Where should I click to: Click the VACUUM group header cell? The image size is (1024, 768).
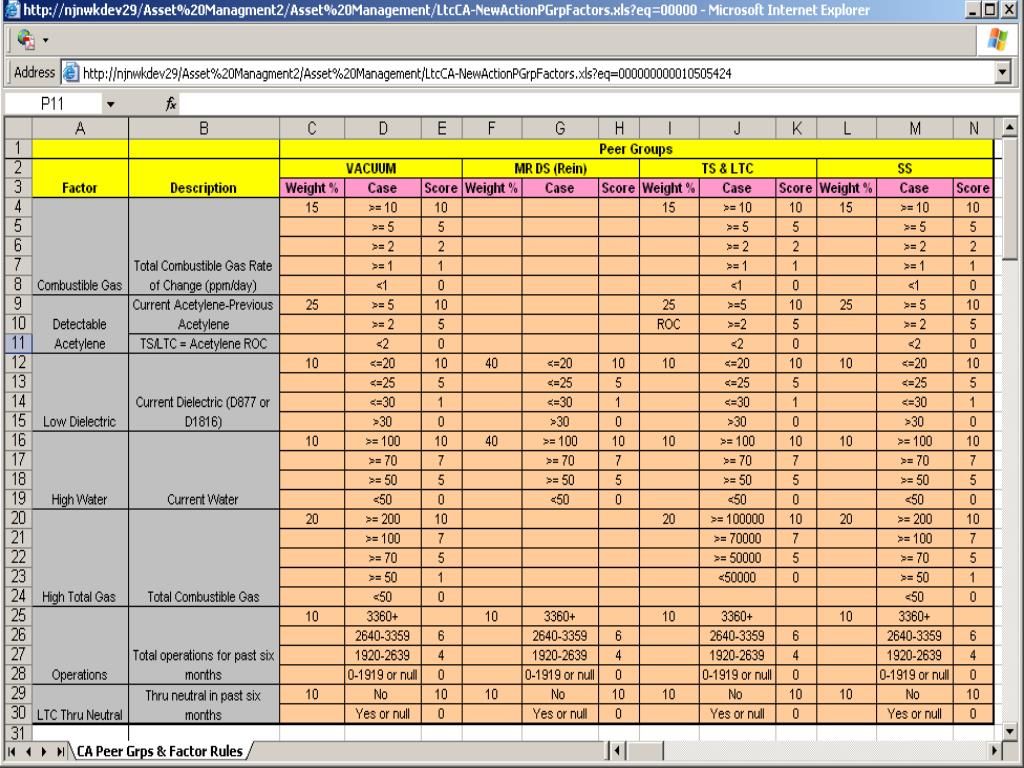click(x=371, y=168)
